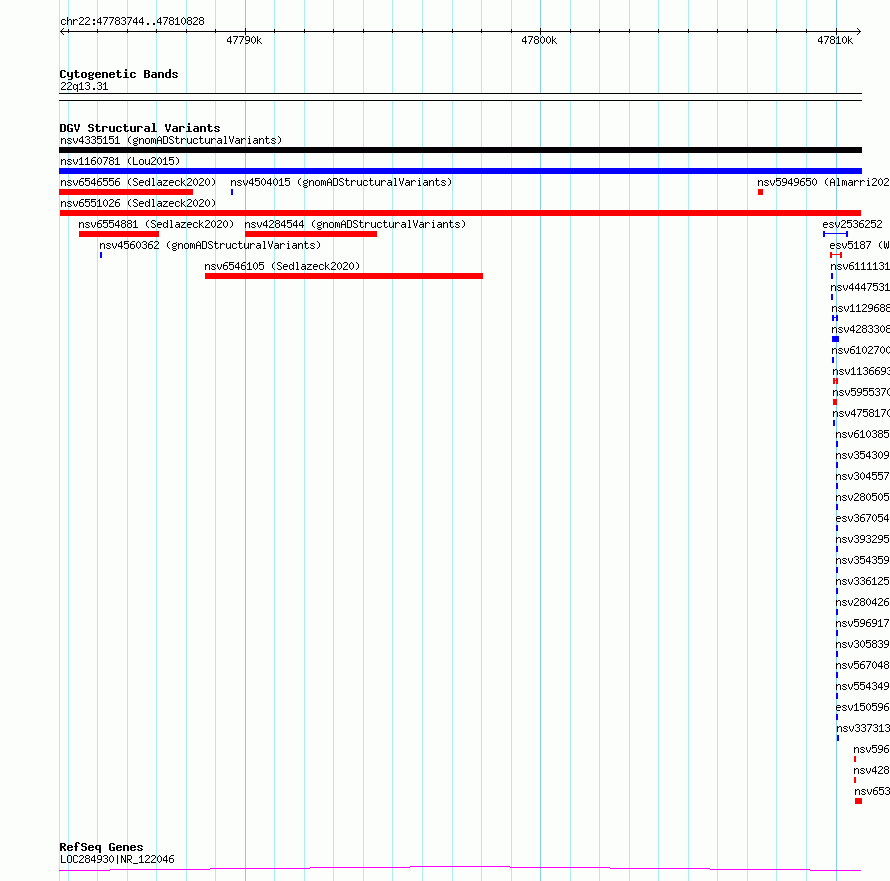The image size is (890, 881).
Task: Click the blue tick under nsv4504015
Action: 232,192
